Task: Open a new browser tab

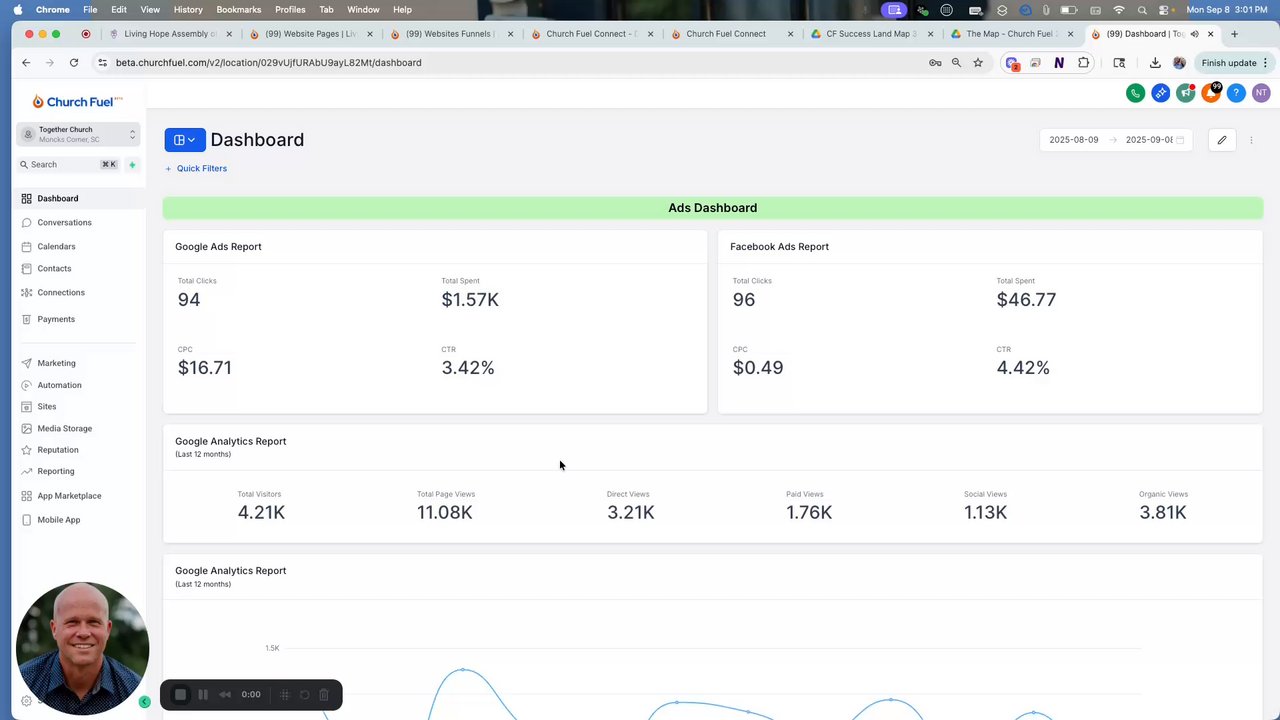Action: [x=1234, y=34]
